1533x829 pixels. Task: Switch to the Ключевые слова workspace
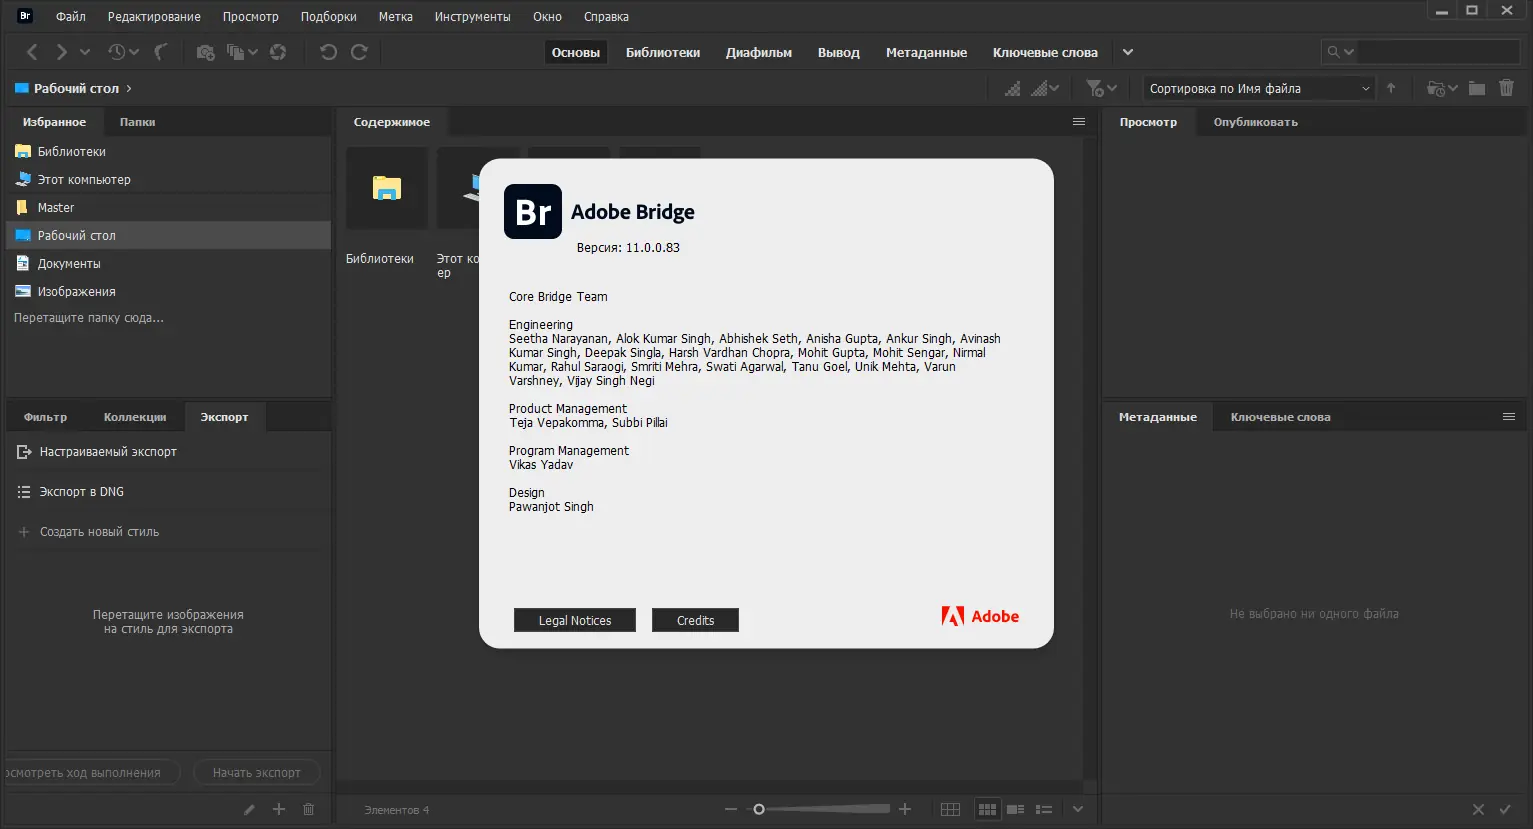tap(1045, 53)
